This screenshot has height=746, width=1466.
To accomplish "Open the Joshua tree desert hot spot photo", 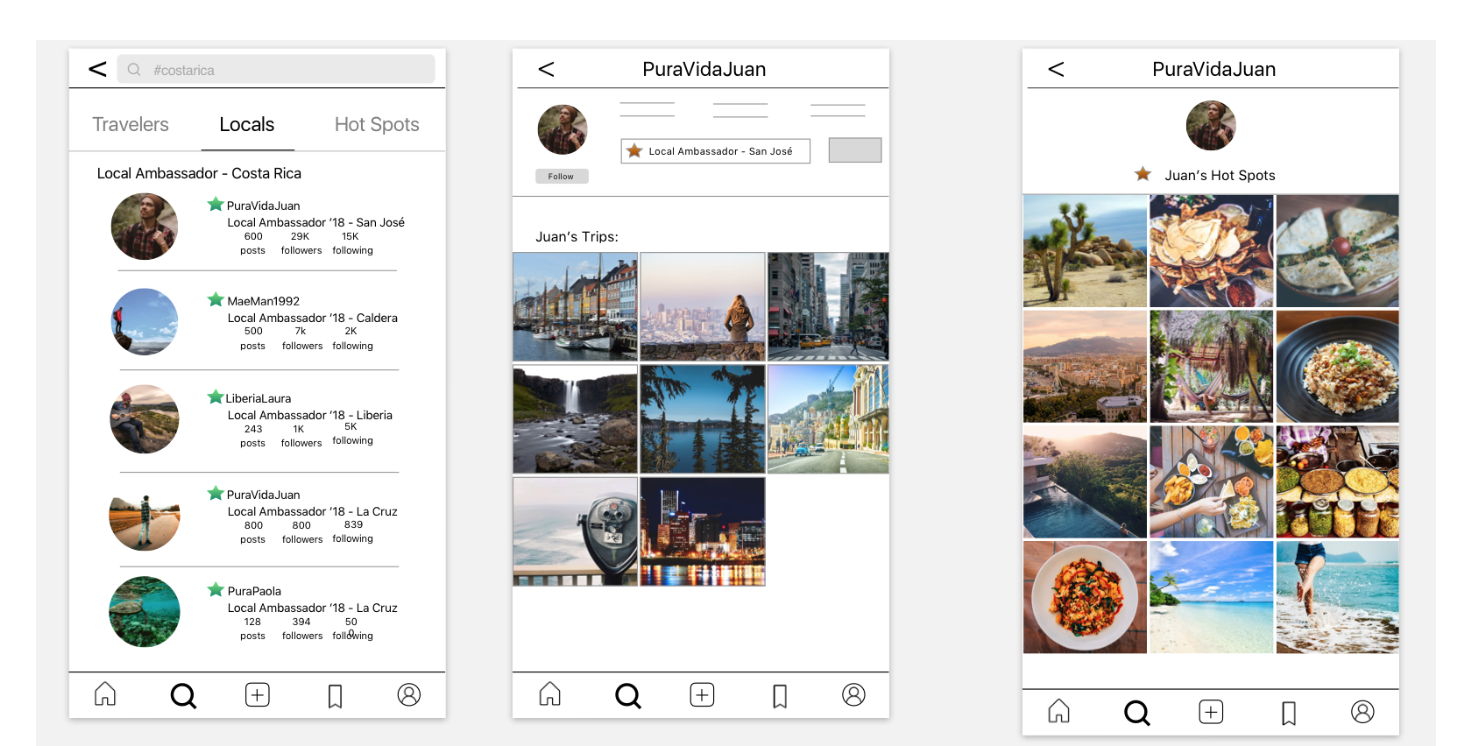I will click(1085, 251).
